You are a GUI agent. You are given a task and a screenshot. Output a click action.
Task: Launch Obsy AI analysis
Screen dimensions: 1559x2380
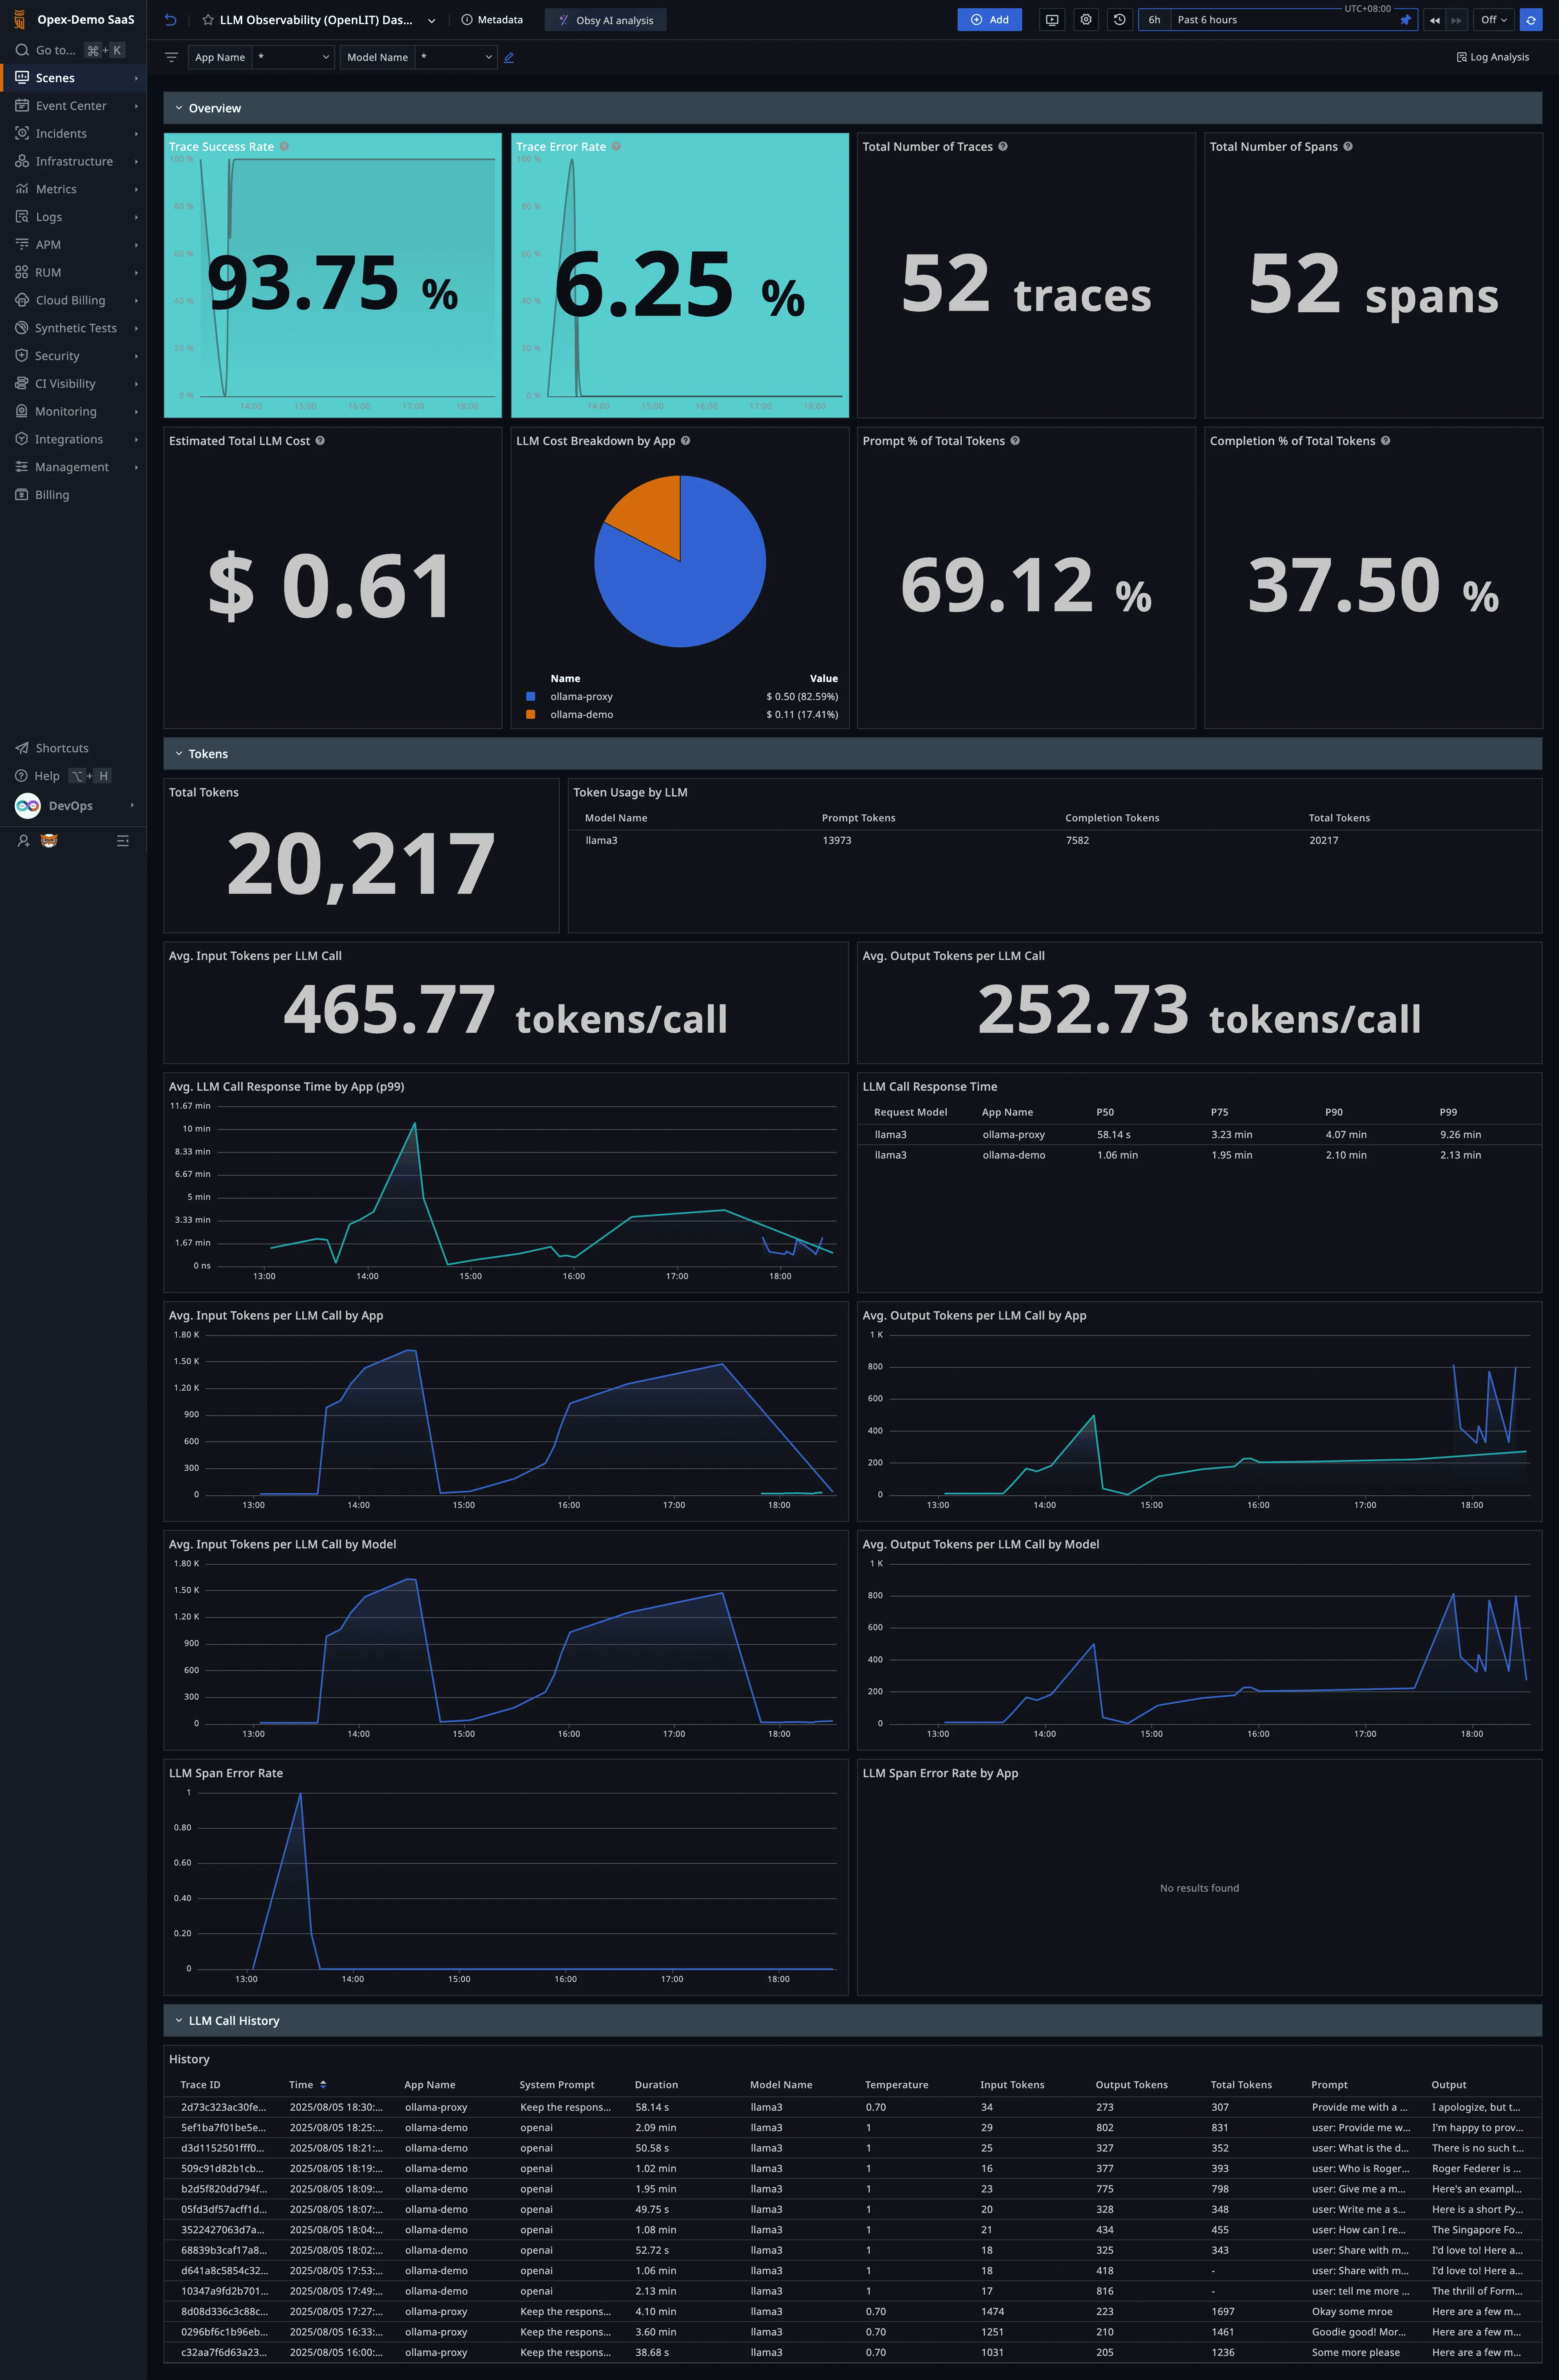(x=605, y=20)
